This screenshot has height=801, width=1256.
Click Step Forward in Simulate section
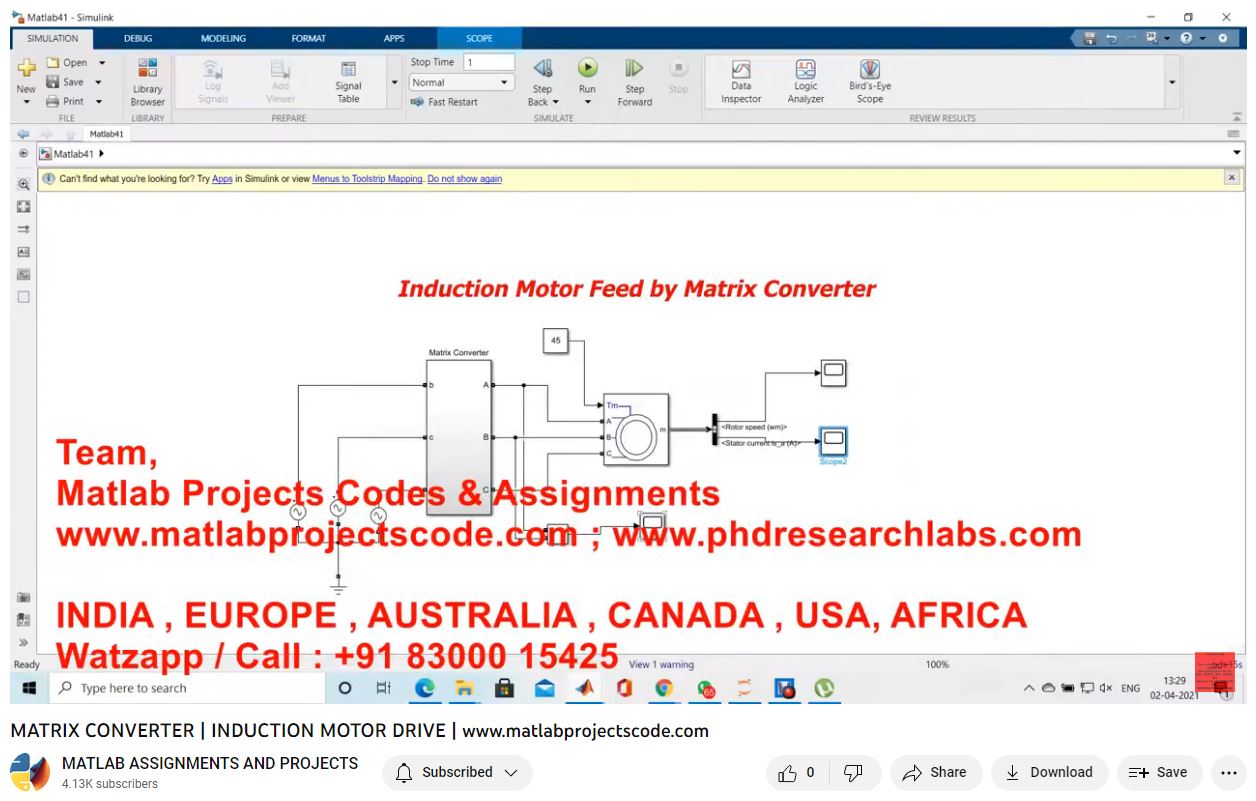coord(634,82)
